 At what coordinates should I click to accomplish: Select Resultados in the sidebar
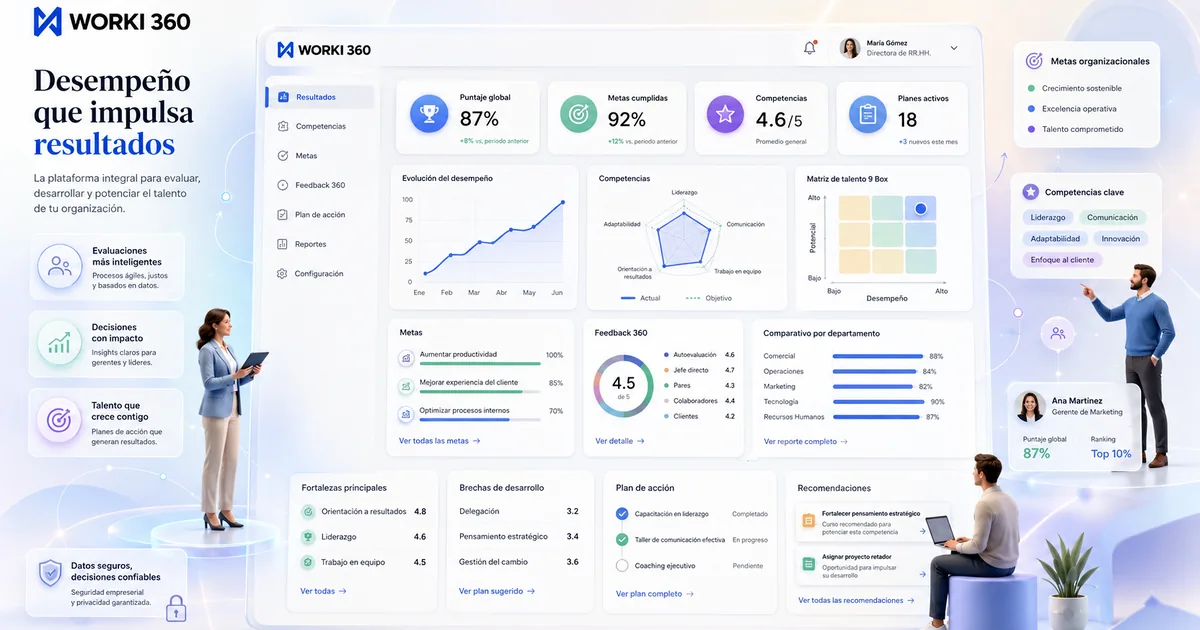click(x=320, y=97)
